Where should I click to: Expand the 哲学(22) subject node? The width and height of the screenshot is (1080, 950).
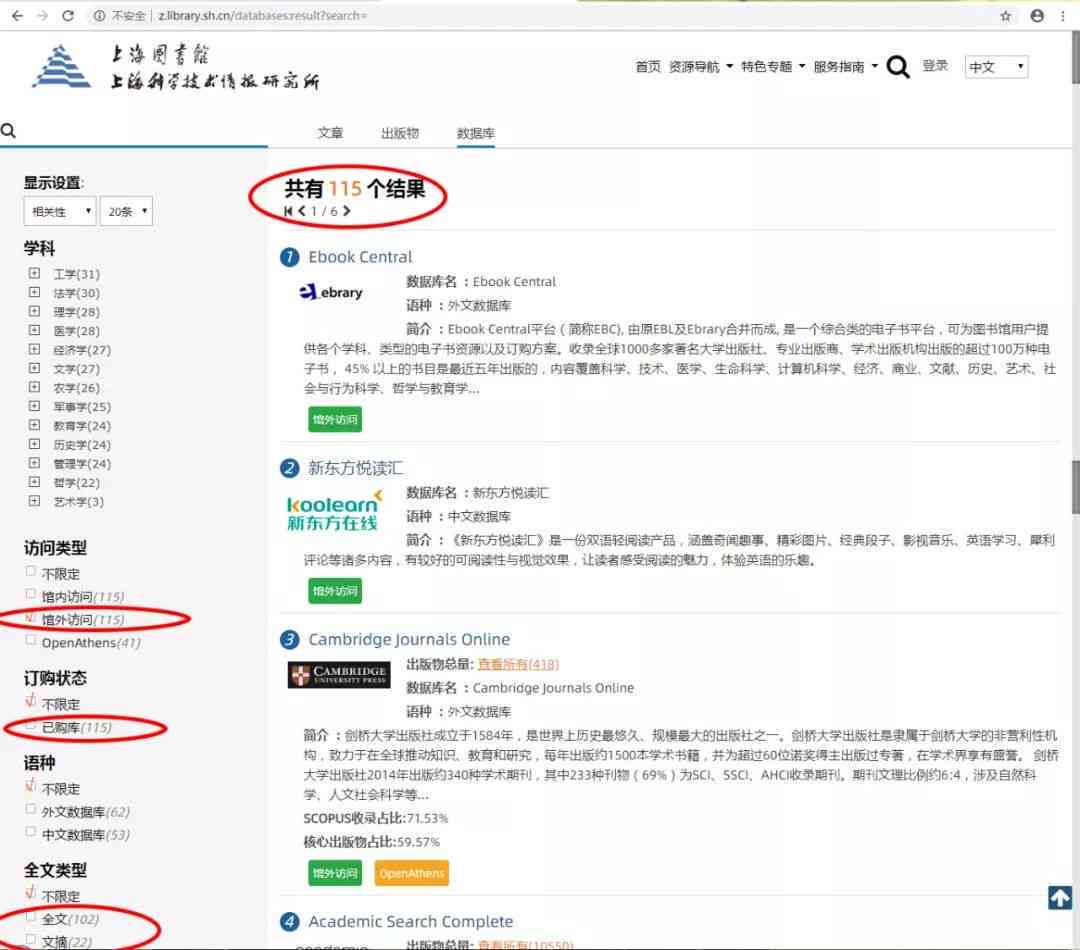coord(34,482)
